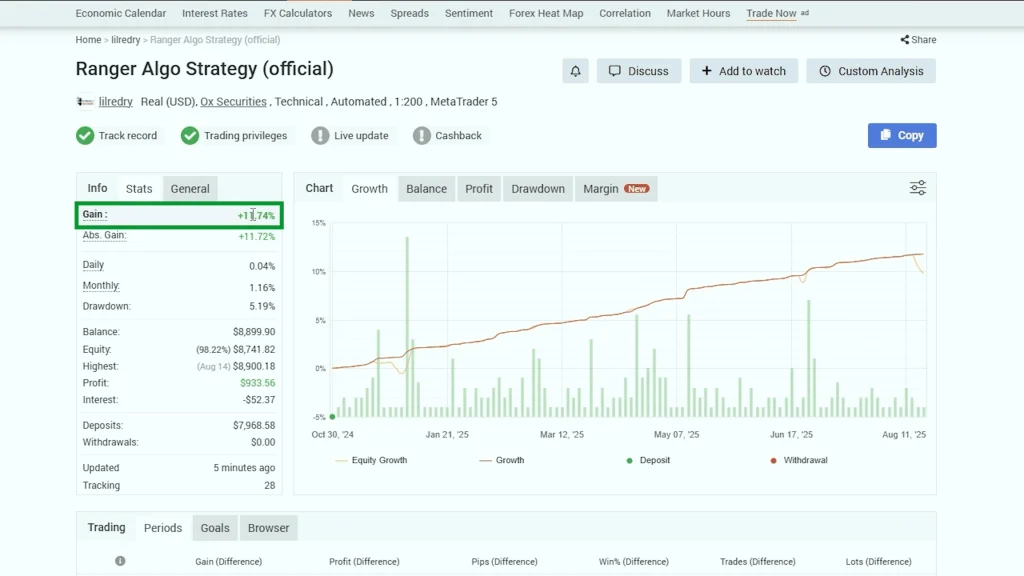
Task: Select the Stats tab
Action: [x=139, y=189]
